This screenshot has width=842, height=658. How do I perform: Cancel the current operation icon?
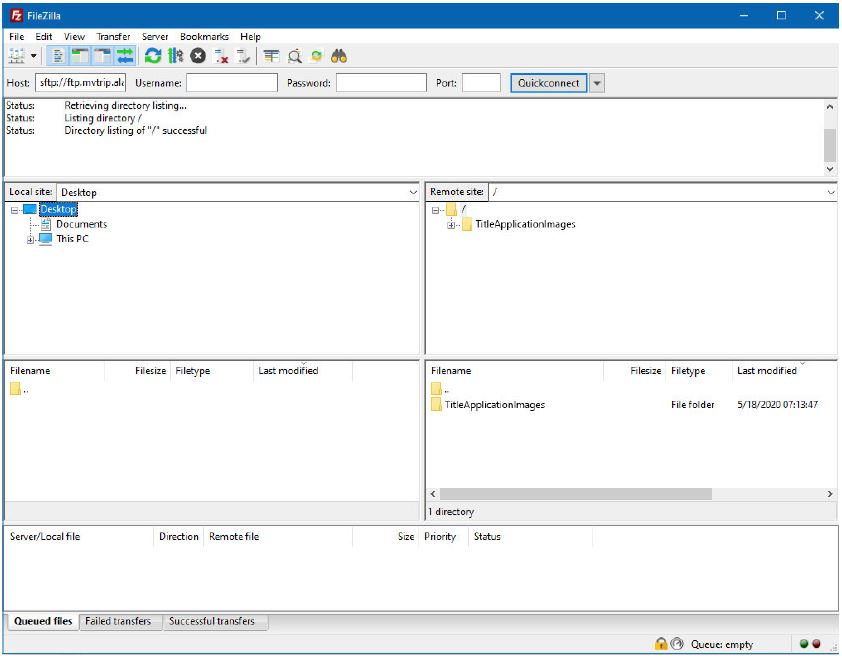click(x=198, y=56)
